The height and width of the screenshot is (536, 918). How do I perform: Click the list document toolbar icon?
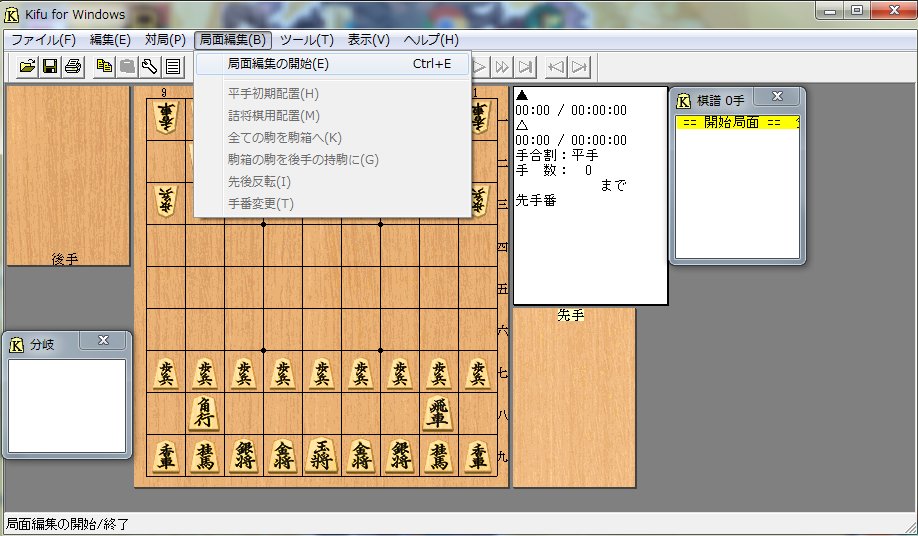point(173,67)
